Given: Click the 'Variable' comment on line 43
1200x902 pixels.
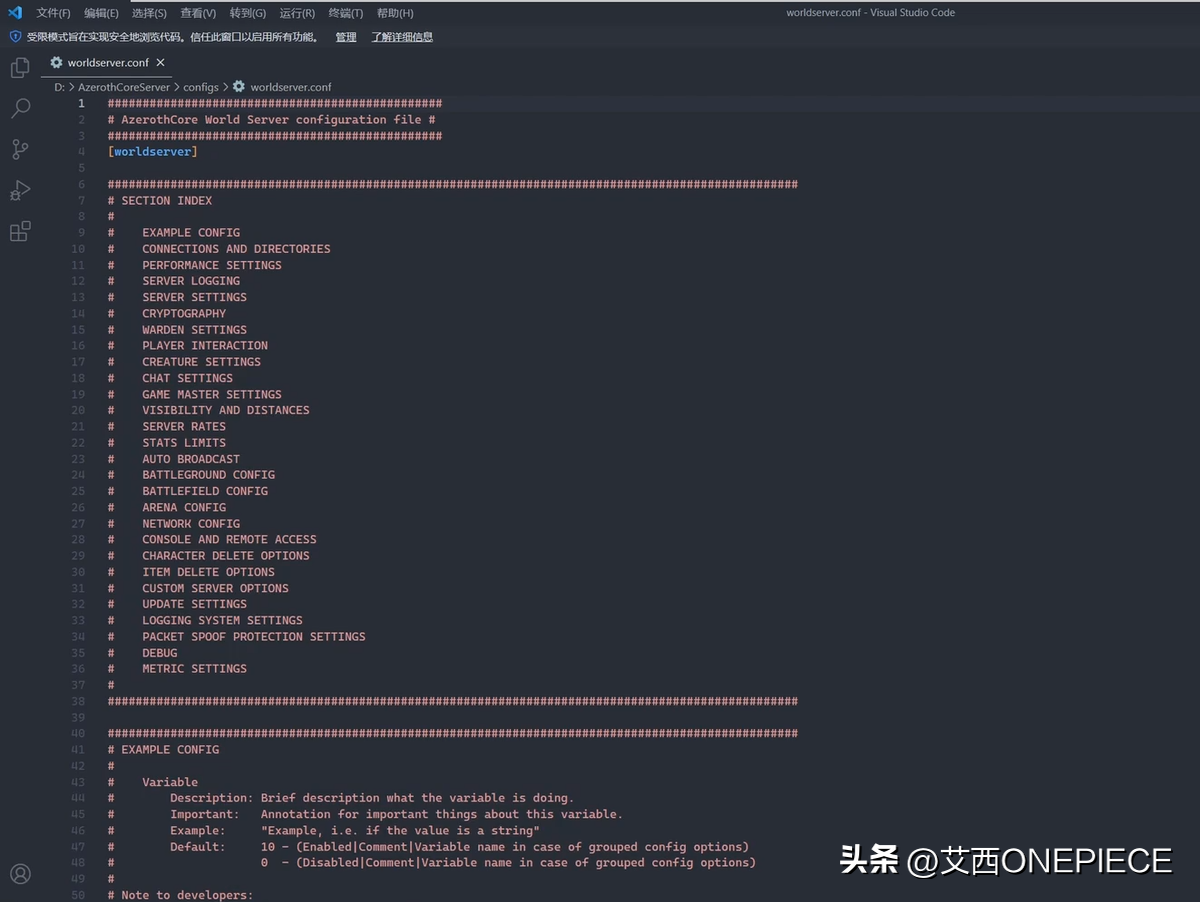Looking at the screenshot, I should coord(170,782).
